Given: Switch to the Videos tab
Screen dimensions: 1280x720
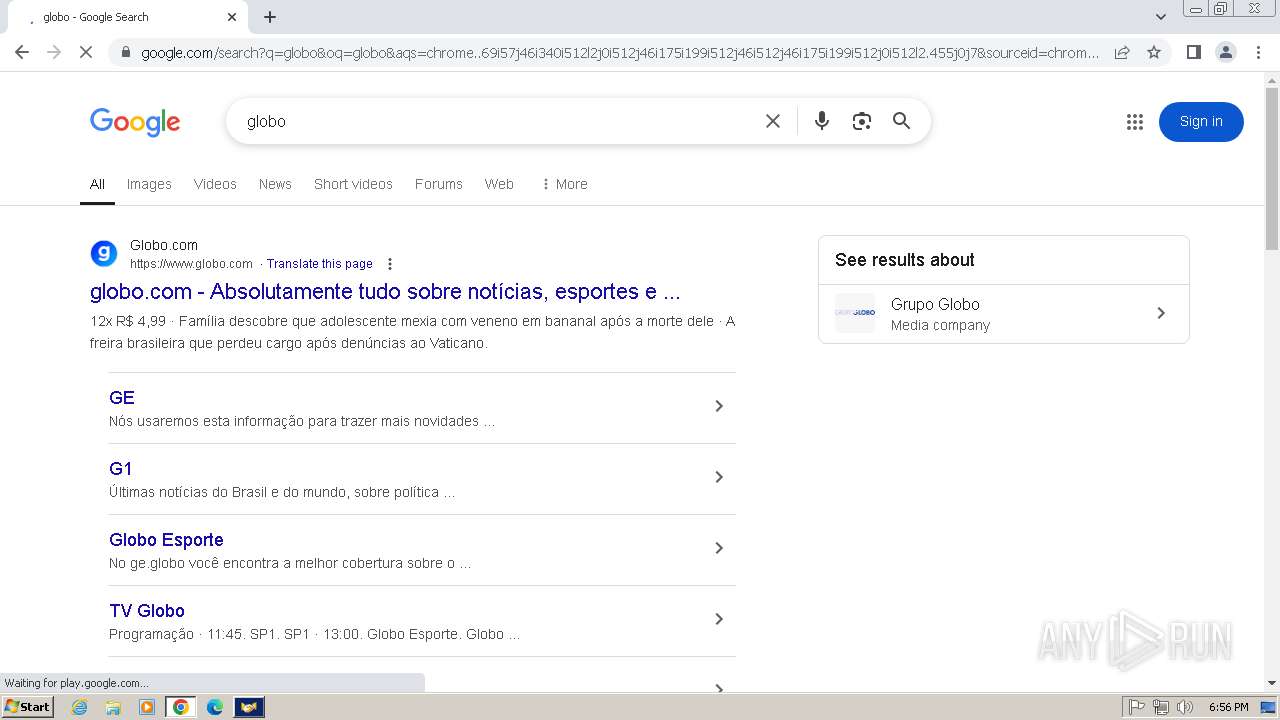Looking at the screenshot, I should pyautogui.click(x=215, y=184).
